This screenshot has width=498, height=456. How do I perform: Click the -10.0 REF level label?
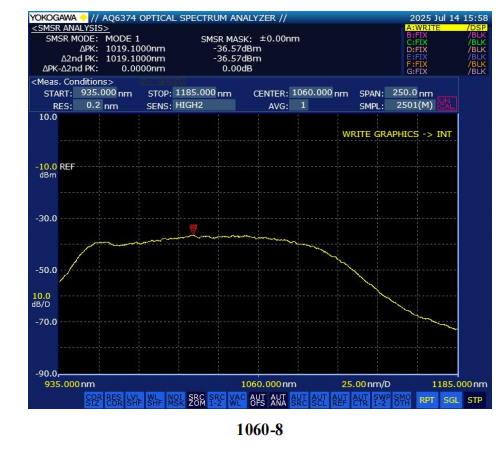pos(55,167)
